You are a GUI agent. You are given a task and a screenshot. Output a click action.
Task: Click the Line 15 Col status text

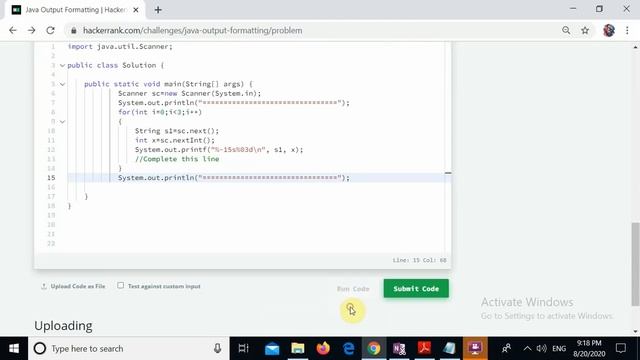point(419,260)
